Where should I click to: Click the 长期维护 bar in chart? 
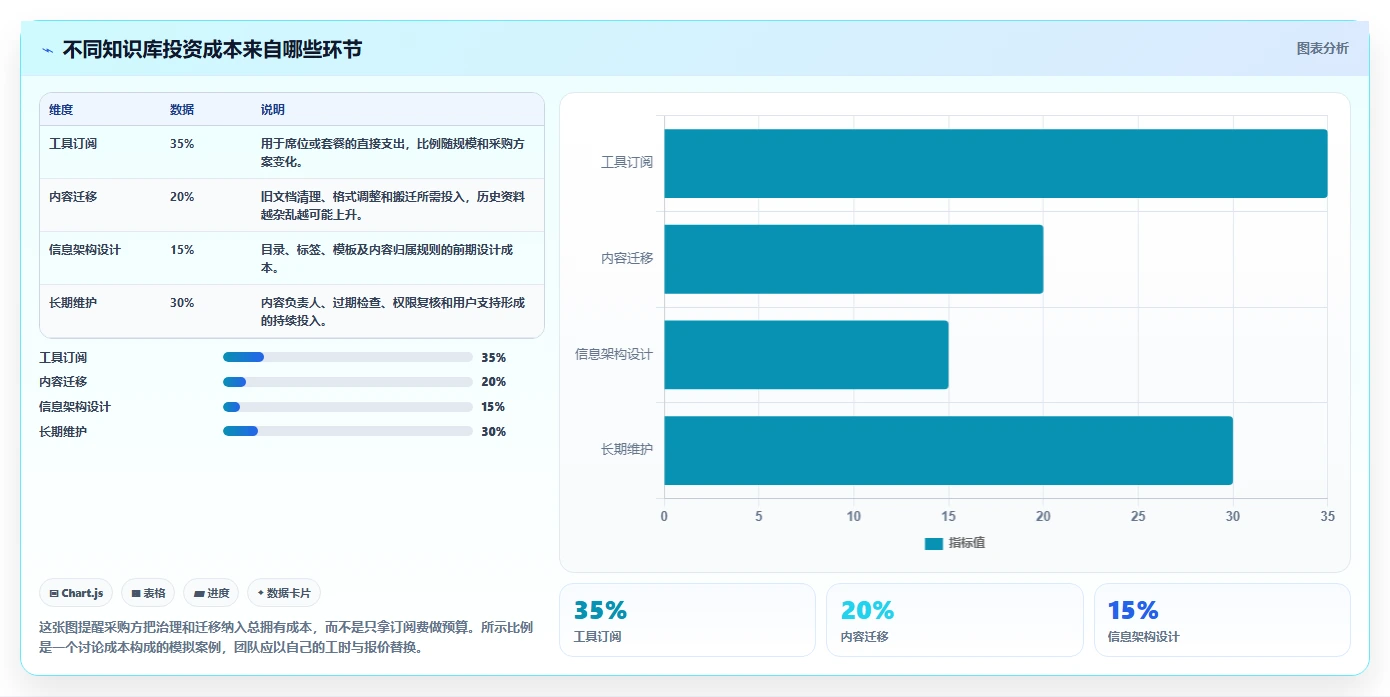click(948, 450)
